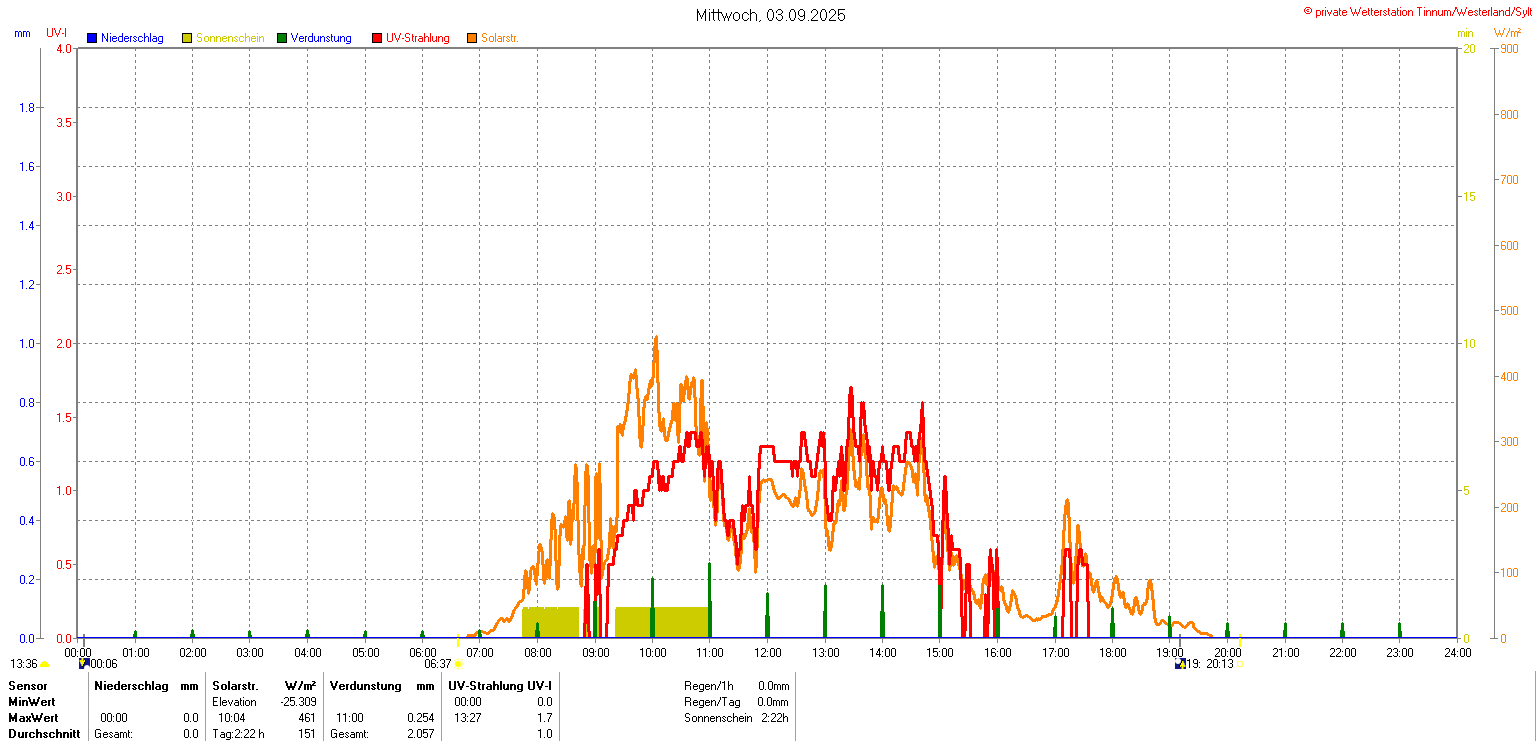The width and height of the screenshot is (1536, 741).
Task: Click the green Verdunstung legend square
Action: 283,38
